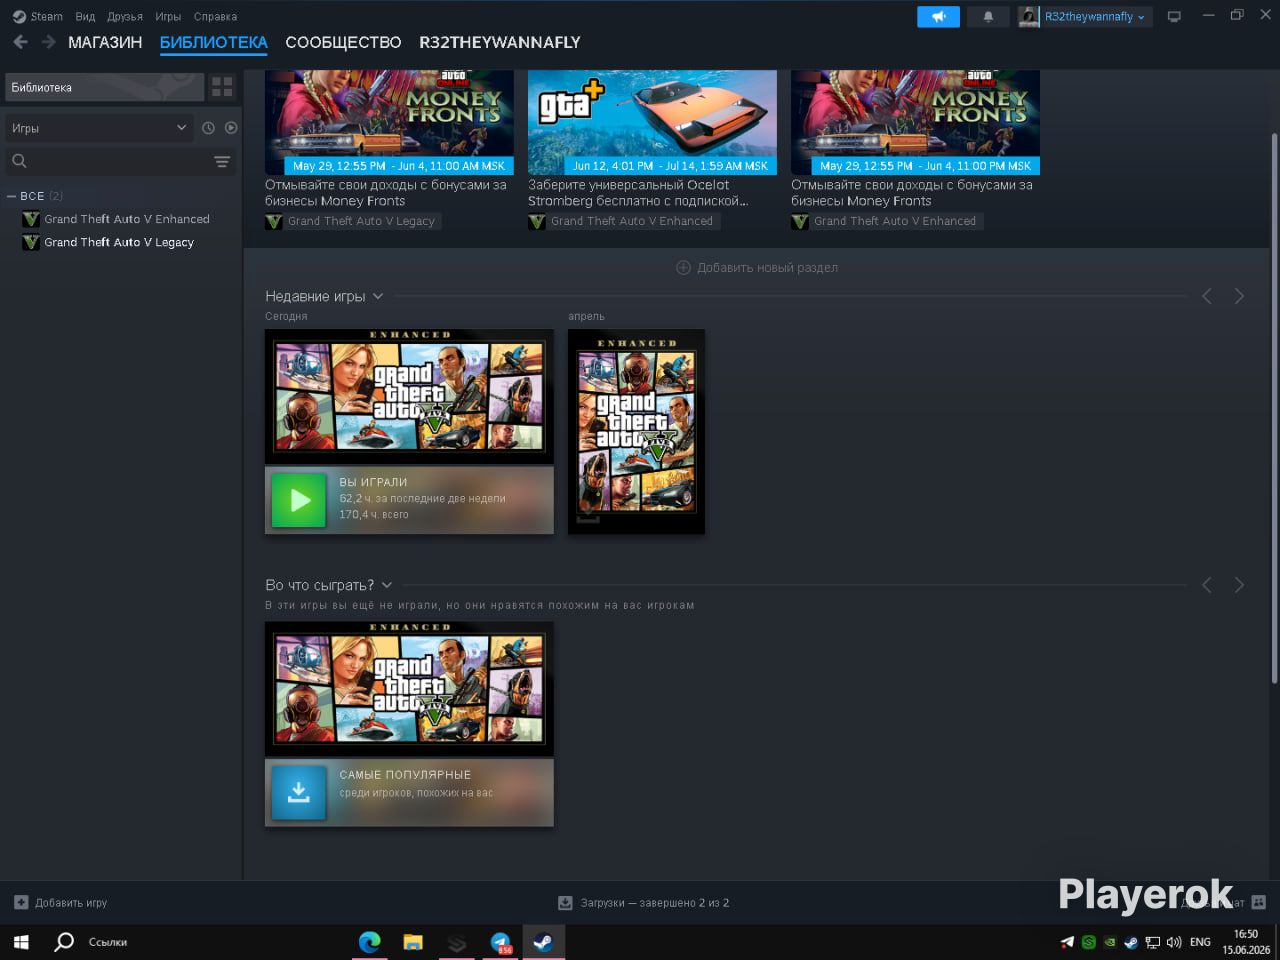The image size is (1280, 960).
Task: Open the taskbar clock and date
Action: click(1246, 942)
